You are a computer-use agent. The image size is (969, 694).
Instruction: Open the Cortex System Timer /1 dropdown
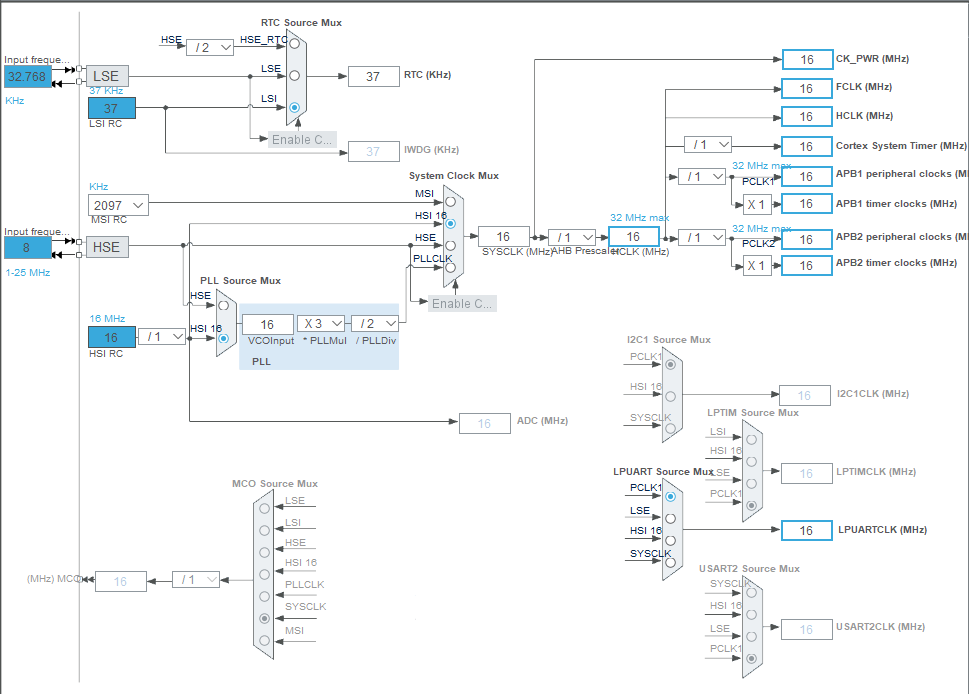coord(708,145)
